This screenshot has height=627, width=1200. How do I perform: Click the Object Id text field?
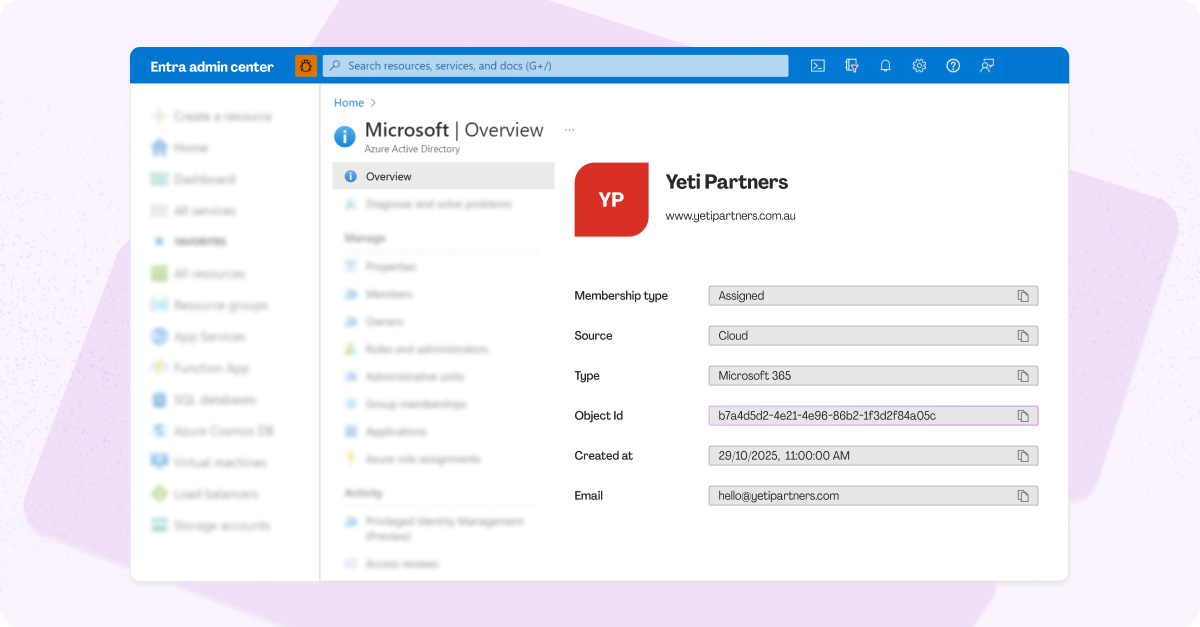(860, 416)
